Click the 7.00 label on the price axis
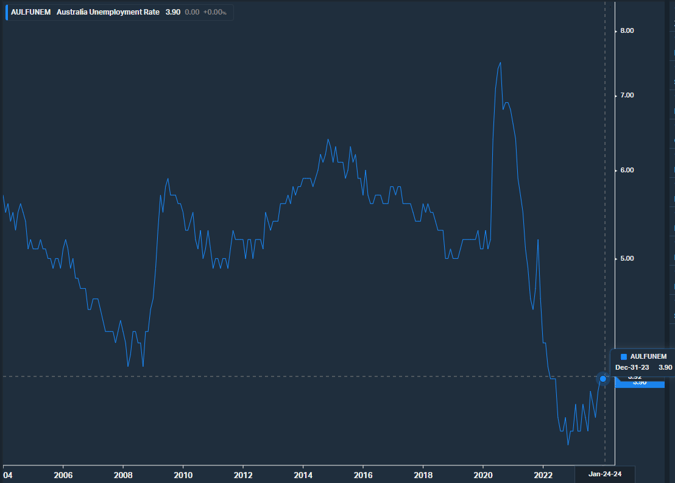Viewport: 675px width, 483px height. [627, 95]
